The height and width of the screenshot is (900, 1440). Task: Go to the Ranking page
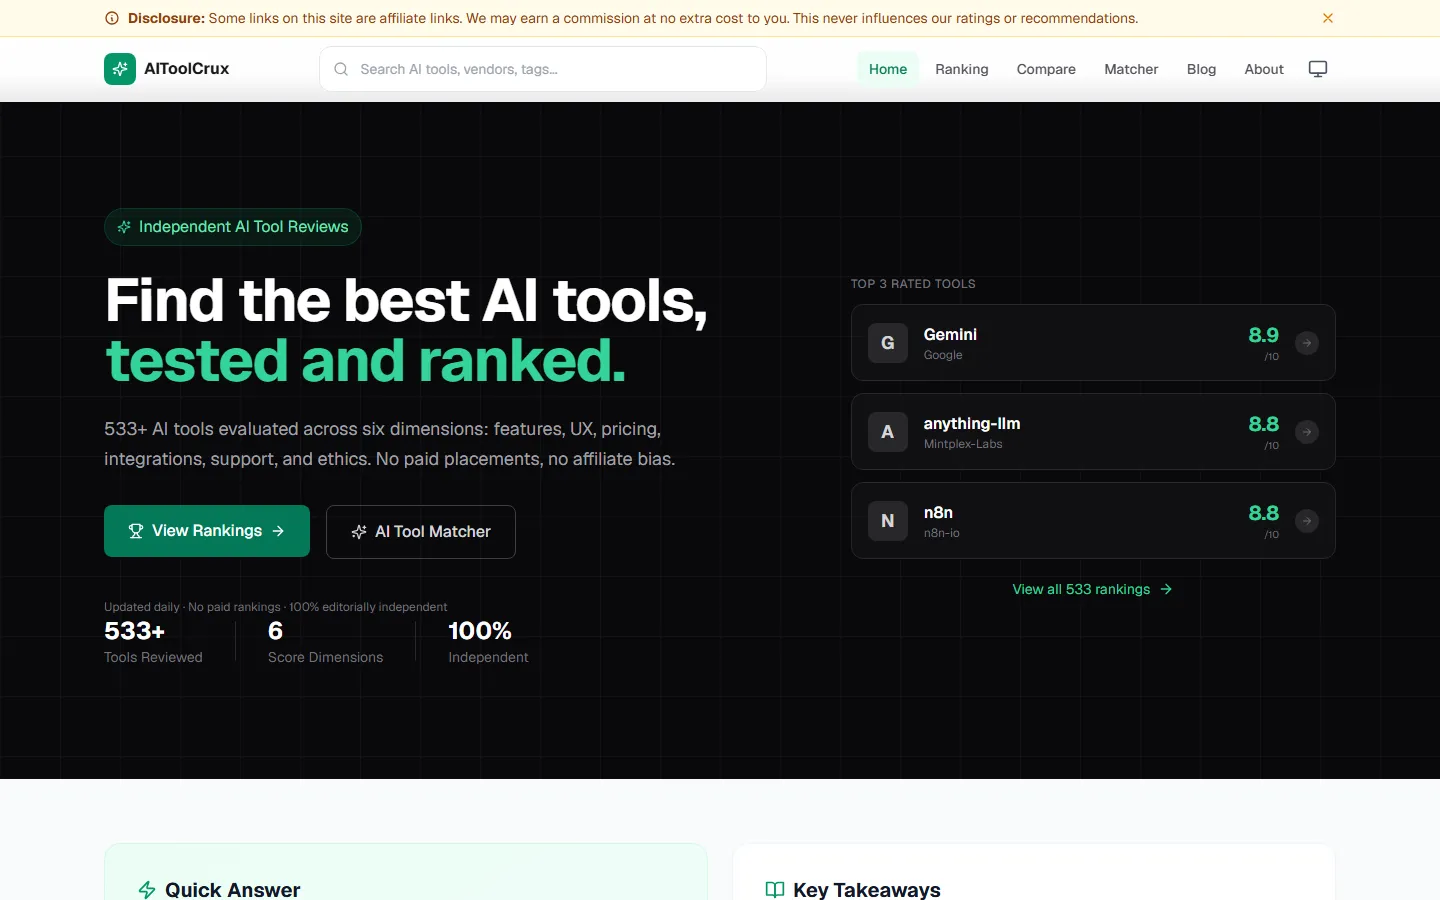tap(962, 69)
